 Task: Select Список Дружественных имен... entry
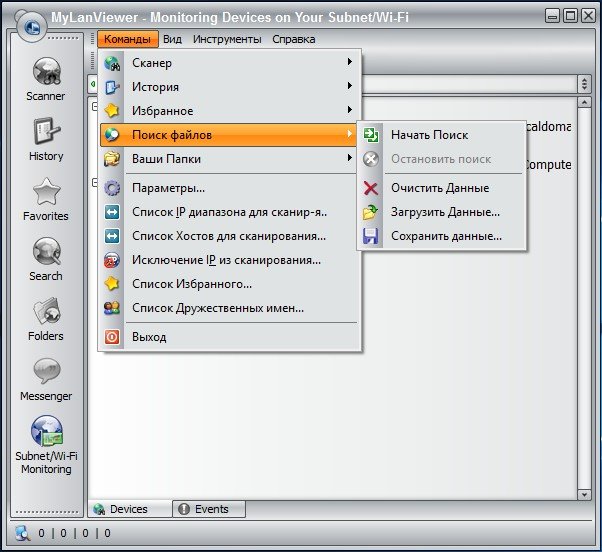click(x=230, y=308)
